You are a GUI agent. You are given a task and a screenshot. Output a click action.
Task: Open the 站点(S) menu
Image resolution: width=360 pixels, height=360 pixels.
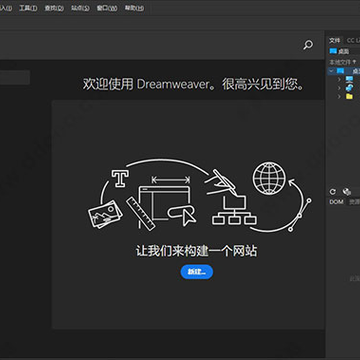pyautogui.click(x=80, y=8)
